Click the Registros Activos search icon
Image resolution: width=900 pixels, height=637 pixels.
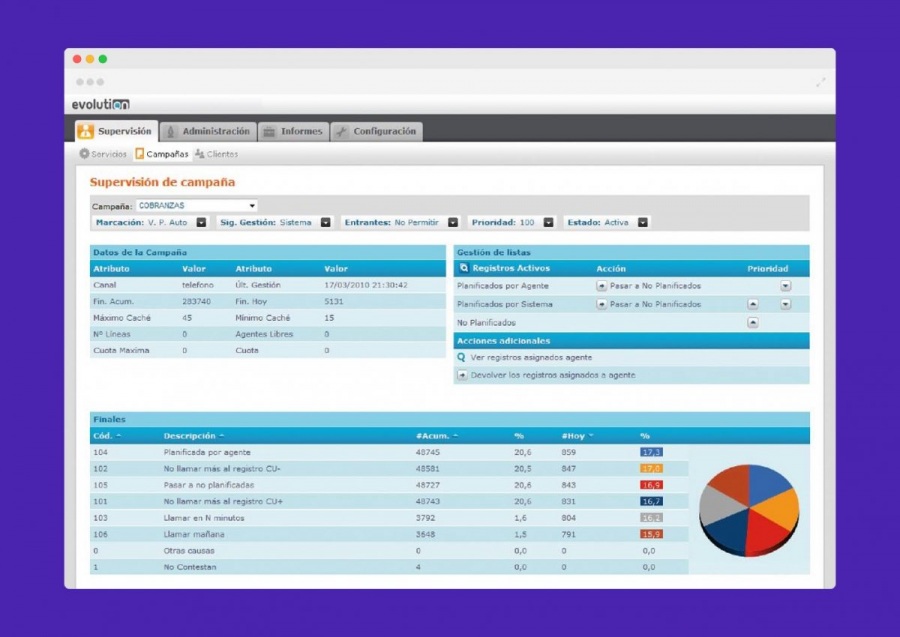tap(464, 268)
